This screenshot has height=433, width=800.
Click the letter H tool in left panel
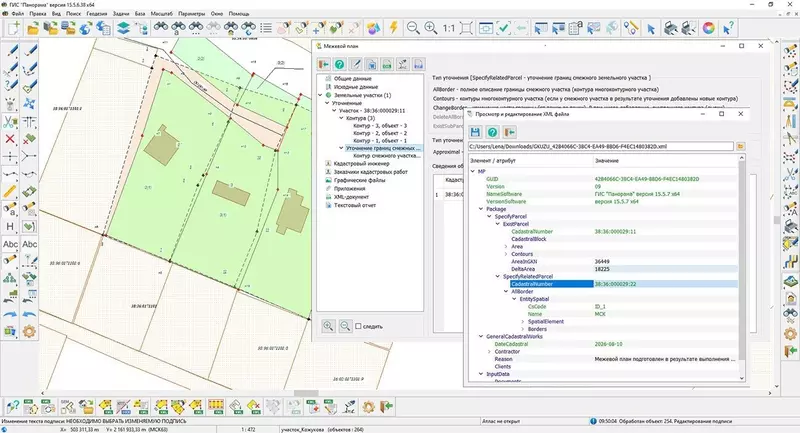pyautogui.click(x=10, y=226)
